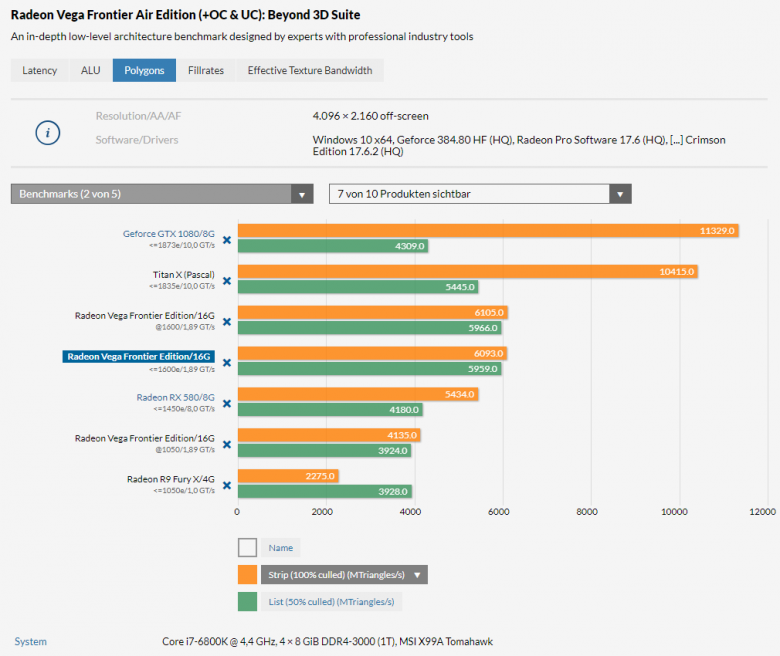
Task: Click the arrow beside Strip (100% culled)
Action: 417,575
